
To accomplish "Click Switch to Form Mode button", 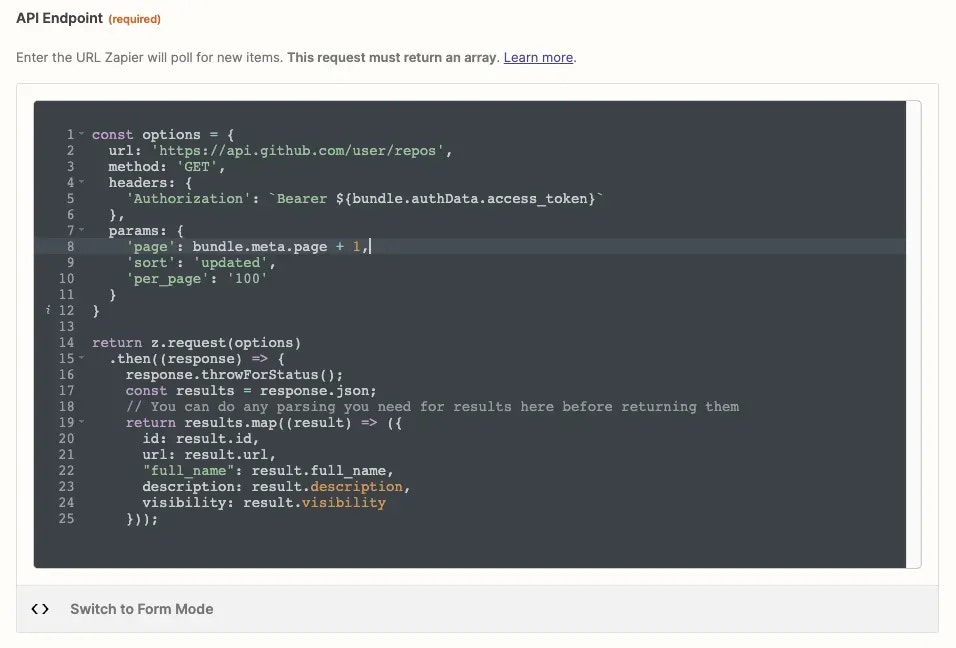I will (x=141, y=609).
